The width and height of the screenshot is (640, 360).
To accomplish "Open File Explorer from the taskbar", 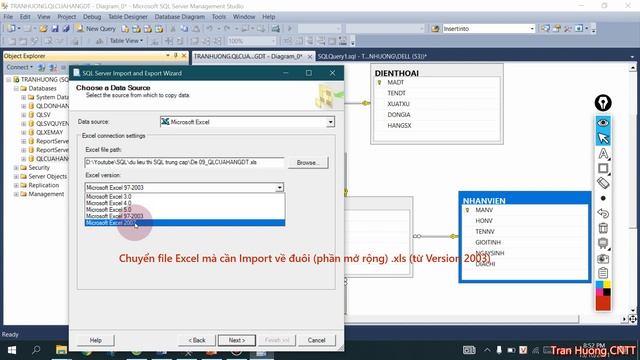I will coord(61,350).
